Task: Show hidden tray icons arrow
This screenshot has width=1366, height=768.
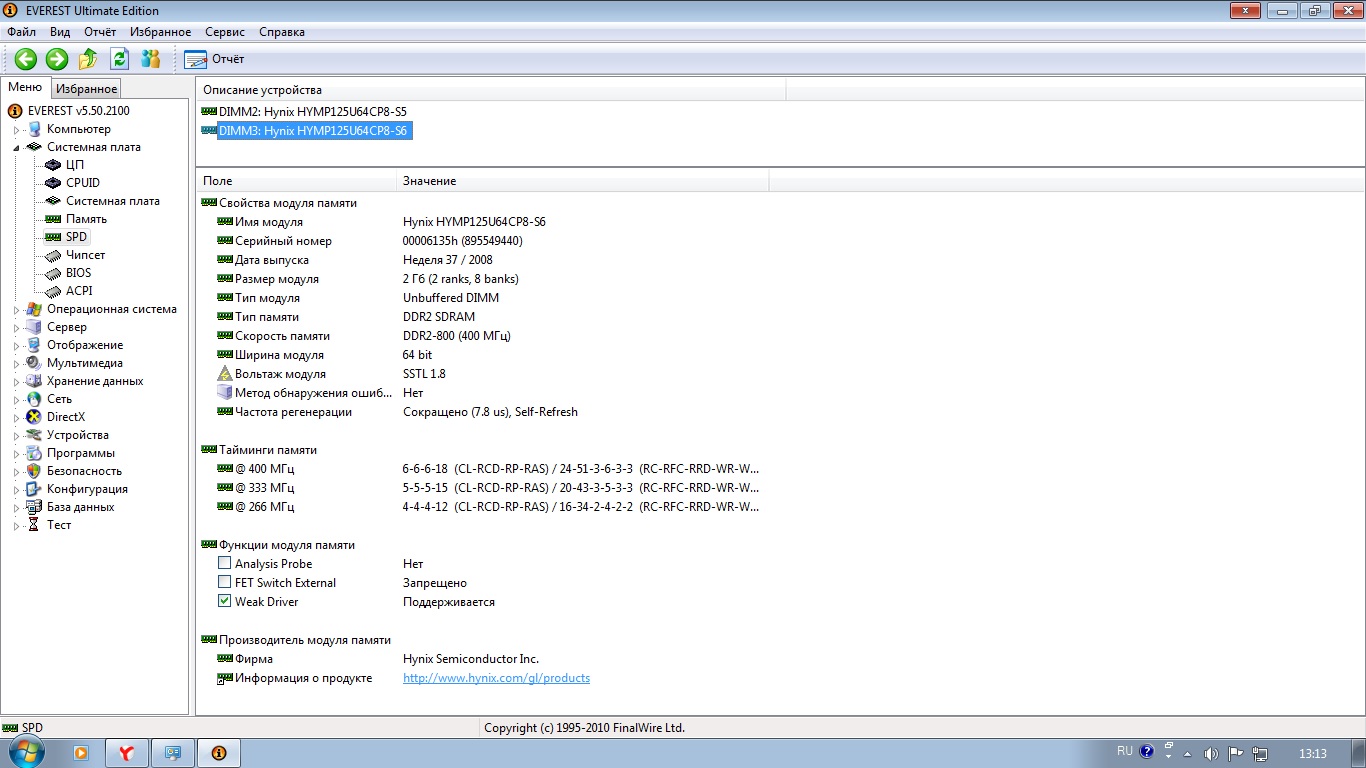Action: (x=1187, y=753)
